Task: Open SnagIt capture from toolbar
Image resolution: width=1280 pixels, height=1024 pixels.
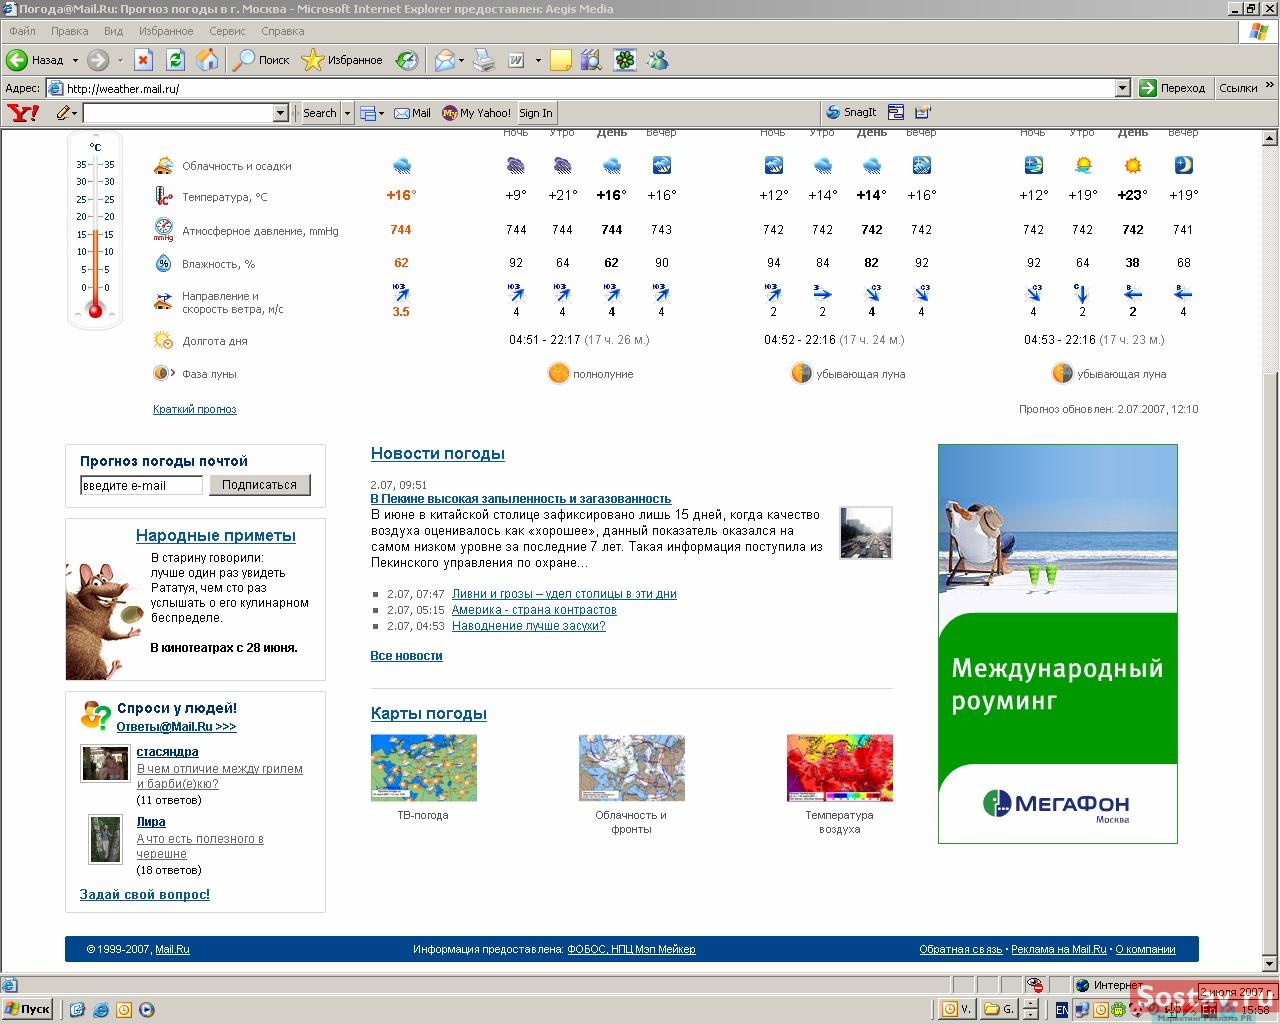Action: coord(851,113)
